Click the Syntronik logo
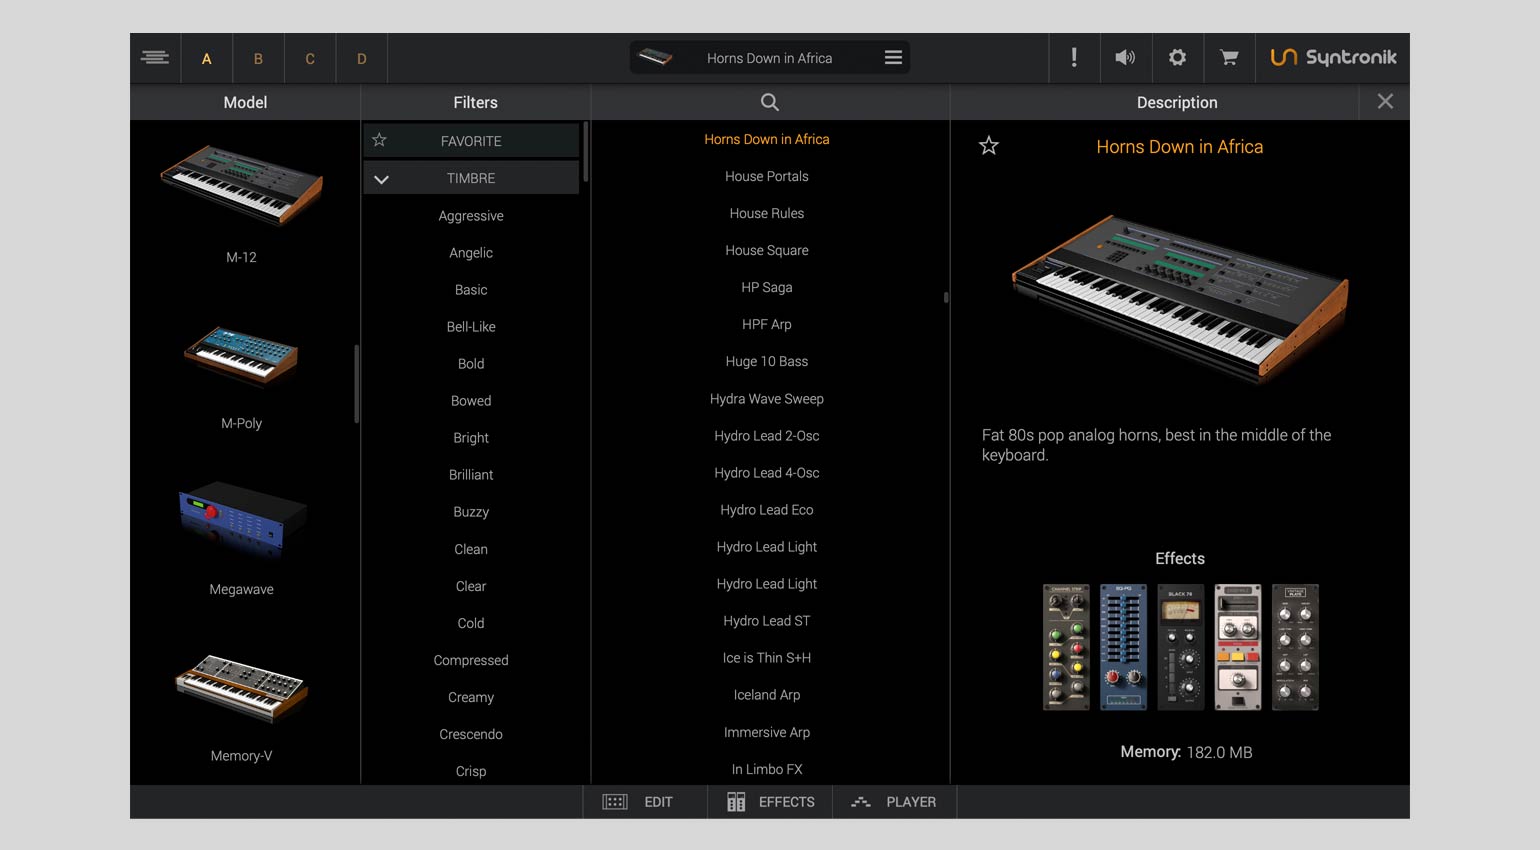The width and height of the screenshot is (1540, 850). 1333,58
